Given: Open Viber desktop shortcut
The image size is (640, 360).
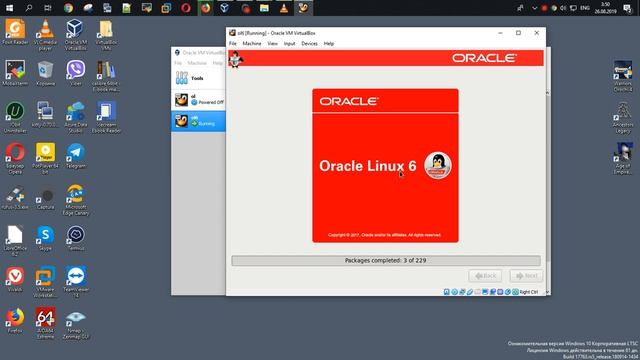Looking at the screenshot, I should [x=76, y=73].
